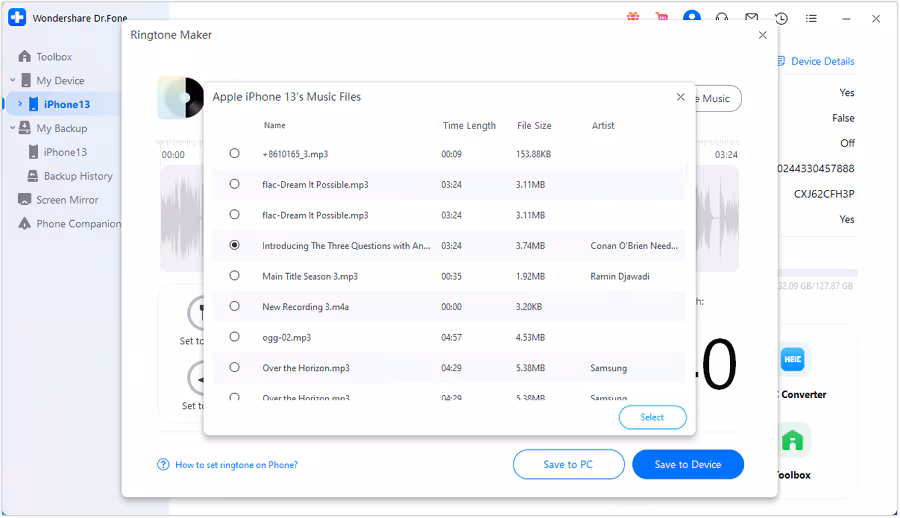Click the storage usage progress bar
Viewport: 900px width, 518px height.
point(818,273)
